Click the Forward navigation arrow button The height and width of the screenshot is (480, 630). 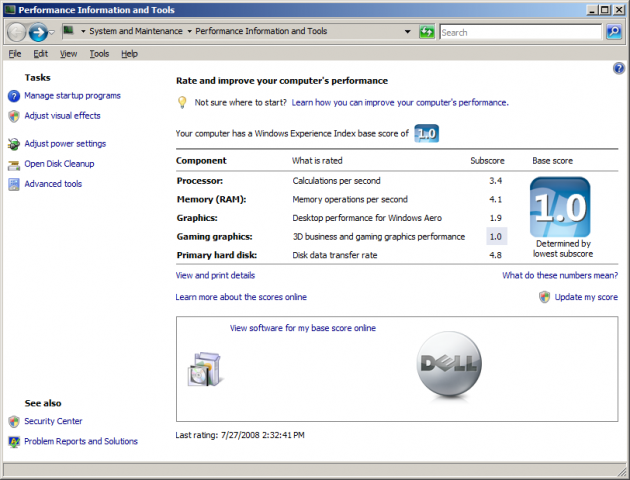(38, 32)
